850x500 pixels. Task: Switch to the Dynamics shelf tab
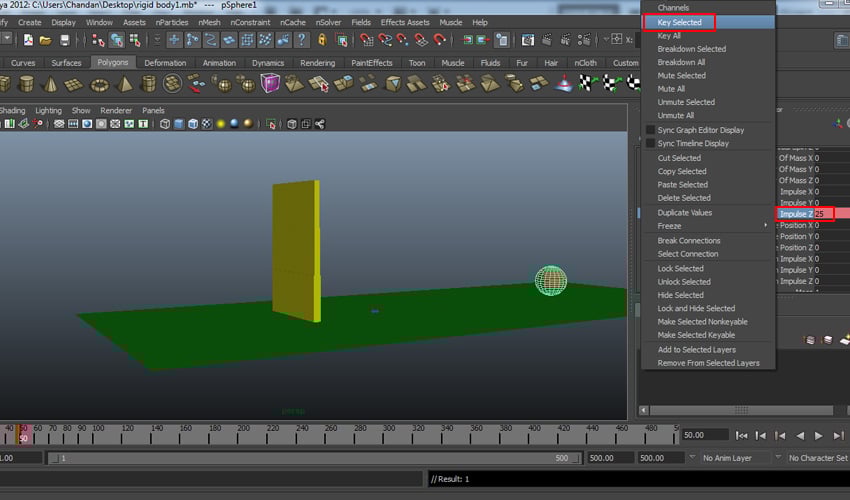(x=268, y=63)
